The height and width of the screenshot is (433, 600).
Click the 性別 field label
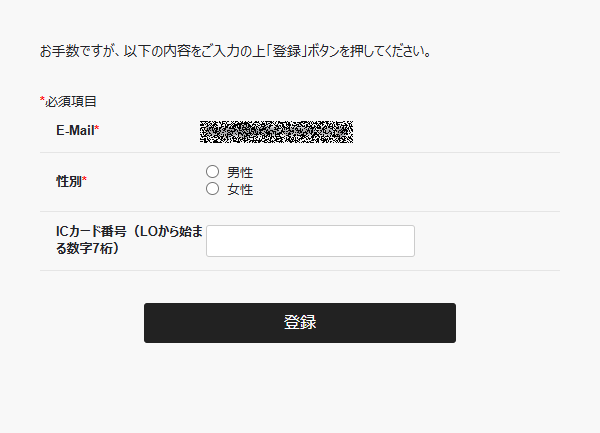[69, 181]
